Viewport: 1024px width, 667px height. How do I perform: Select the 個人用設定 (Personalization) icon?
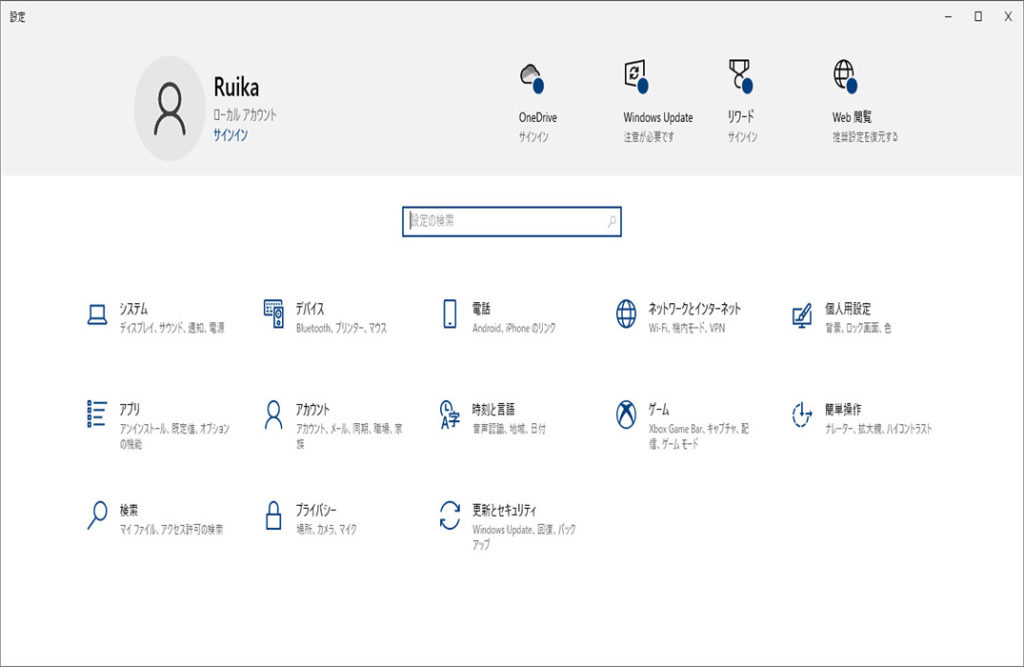click(x=802, y=315)
